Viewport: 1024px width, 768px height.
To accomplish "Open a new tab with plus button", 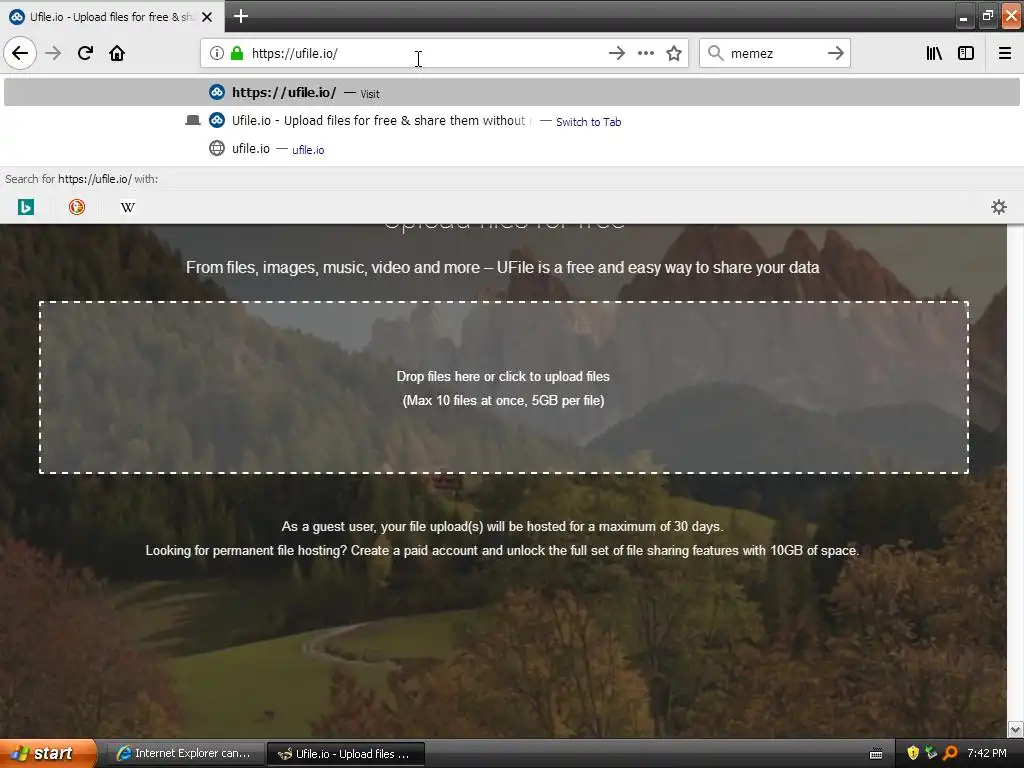I will coord(240,16).
